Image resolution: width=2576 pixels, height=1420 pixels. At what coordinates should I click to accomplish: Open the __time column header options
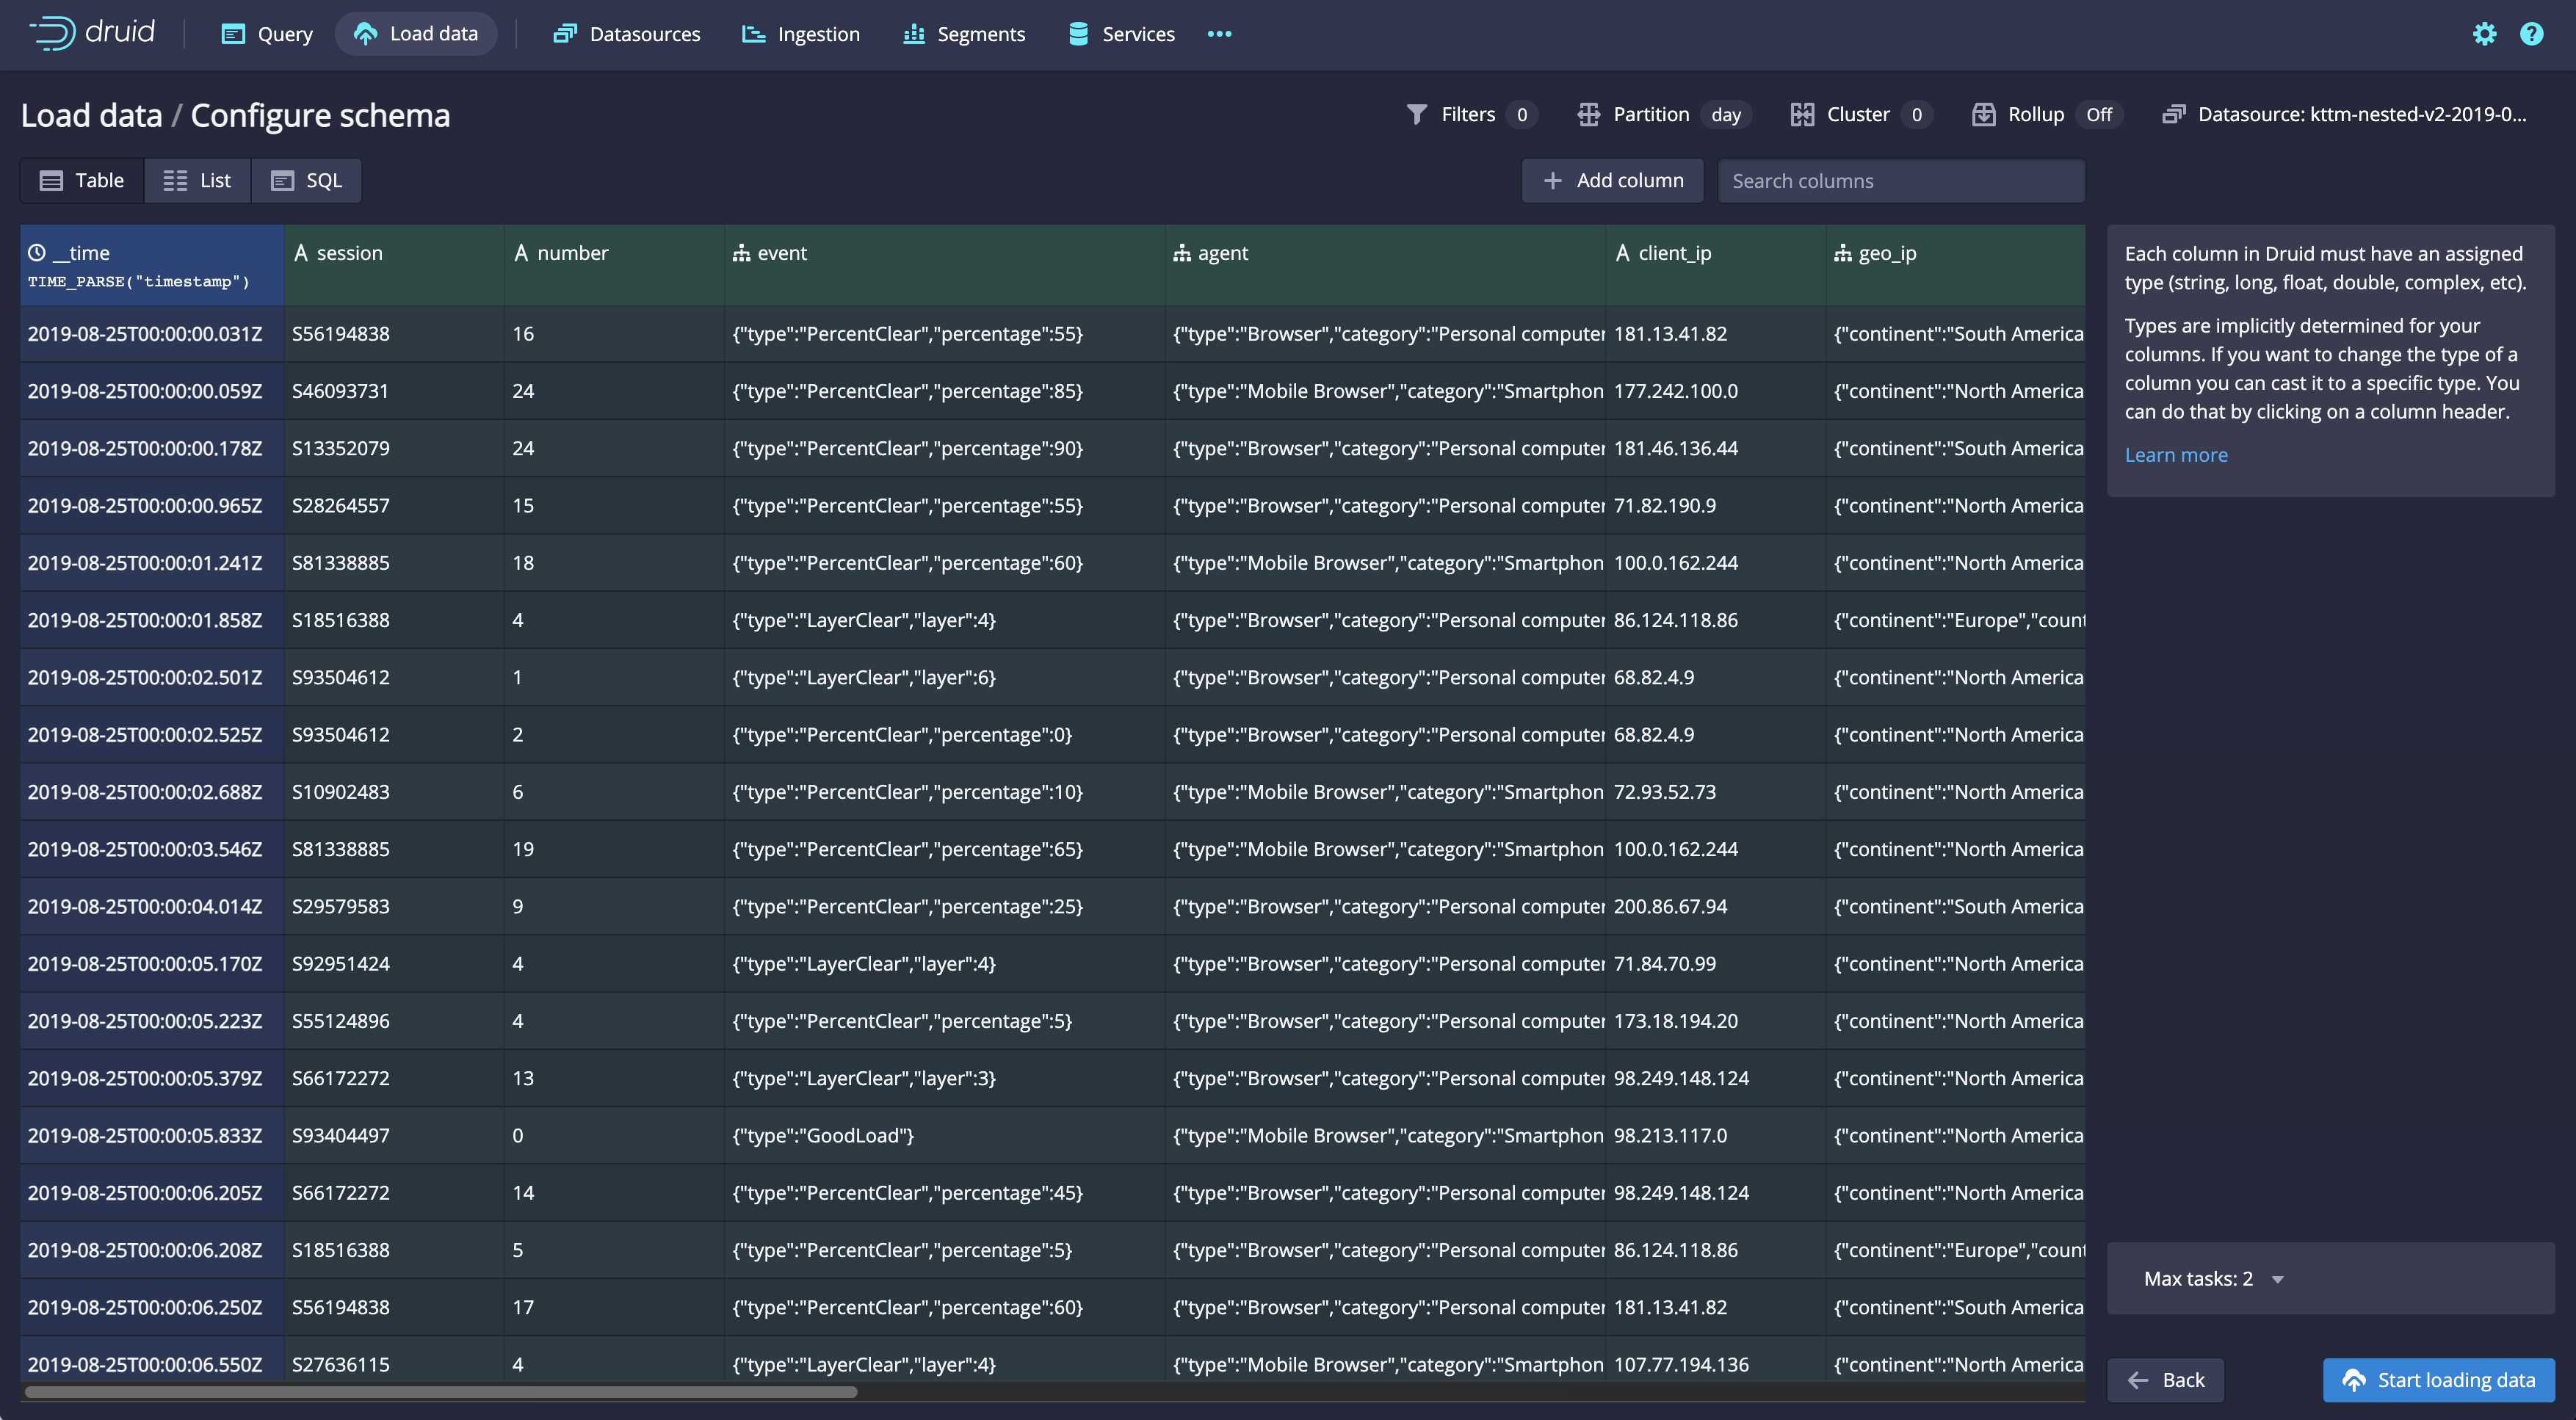151,265
